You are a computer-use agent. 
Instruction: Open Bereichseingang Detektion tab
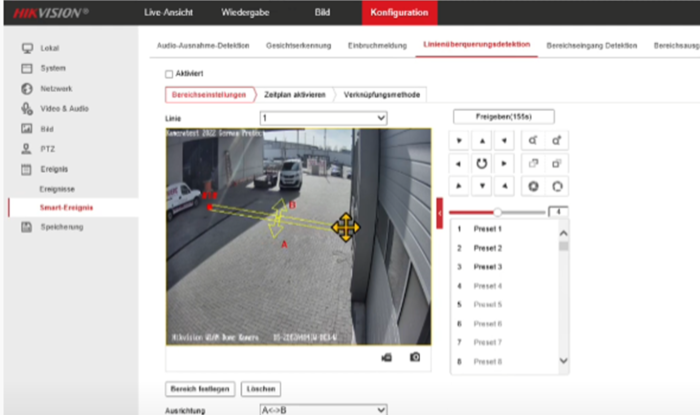(x=592, y=46)
